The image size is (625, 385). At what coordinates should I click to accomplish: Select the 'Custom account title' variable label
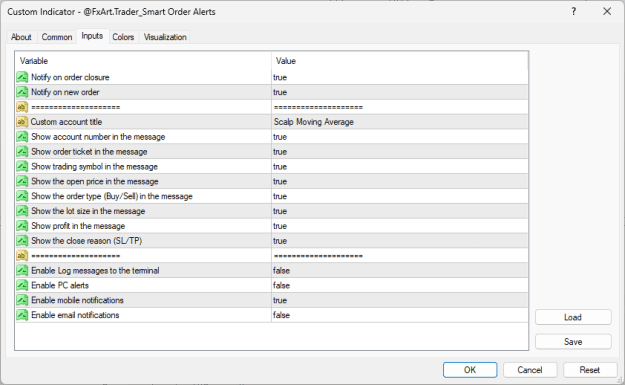(66, 122)
